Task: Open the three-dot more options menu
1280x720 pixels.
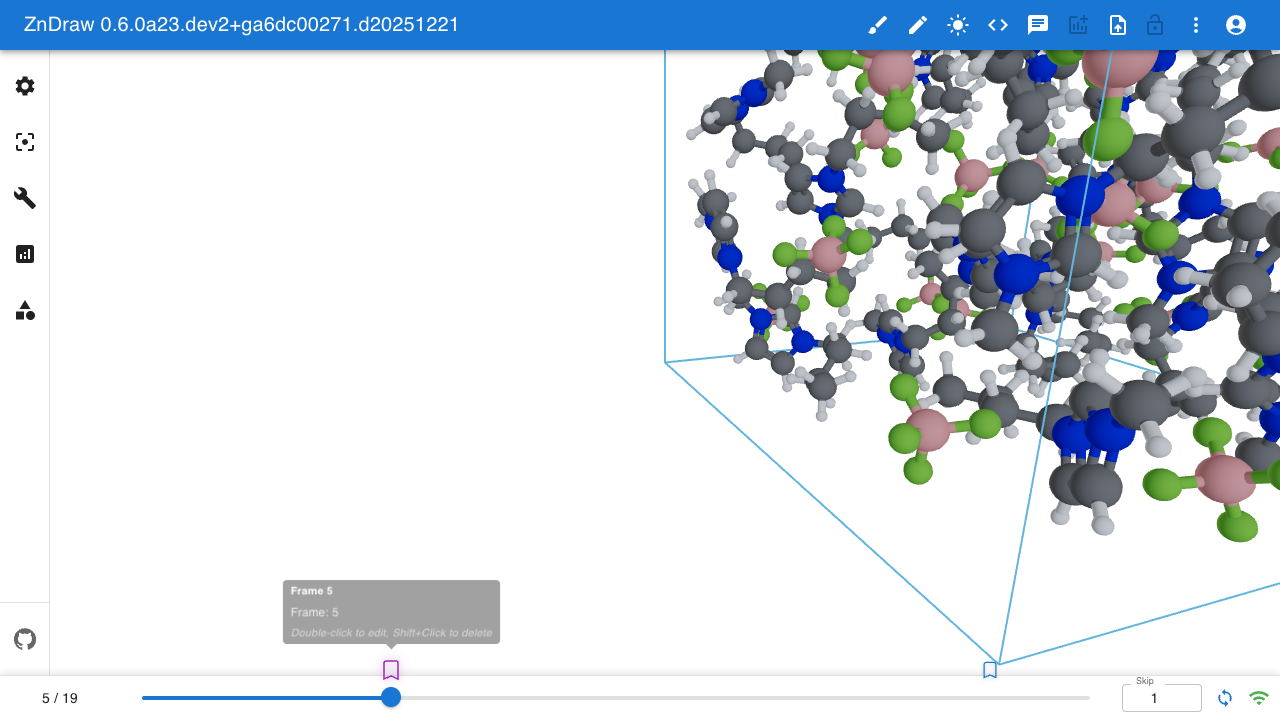Action: [x=1196, y=25]
